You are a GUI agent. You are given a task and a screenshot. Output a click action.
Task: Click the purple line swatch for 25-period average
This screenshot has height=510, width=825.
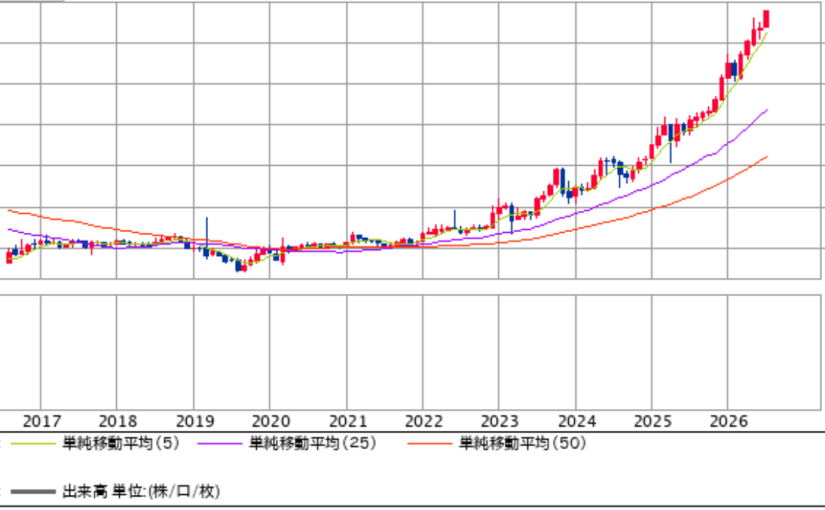click(219, 444)
